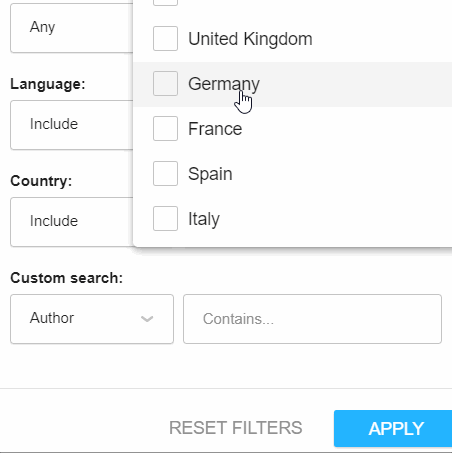Viewport: 452px width, 453px height.
Task: Open the Author custom search dropdown
Action: tap(92, 319)
